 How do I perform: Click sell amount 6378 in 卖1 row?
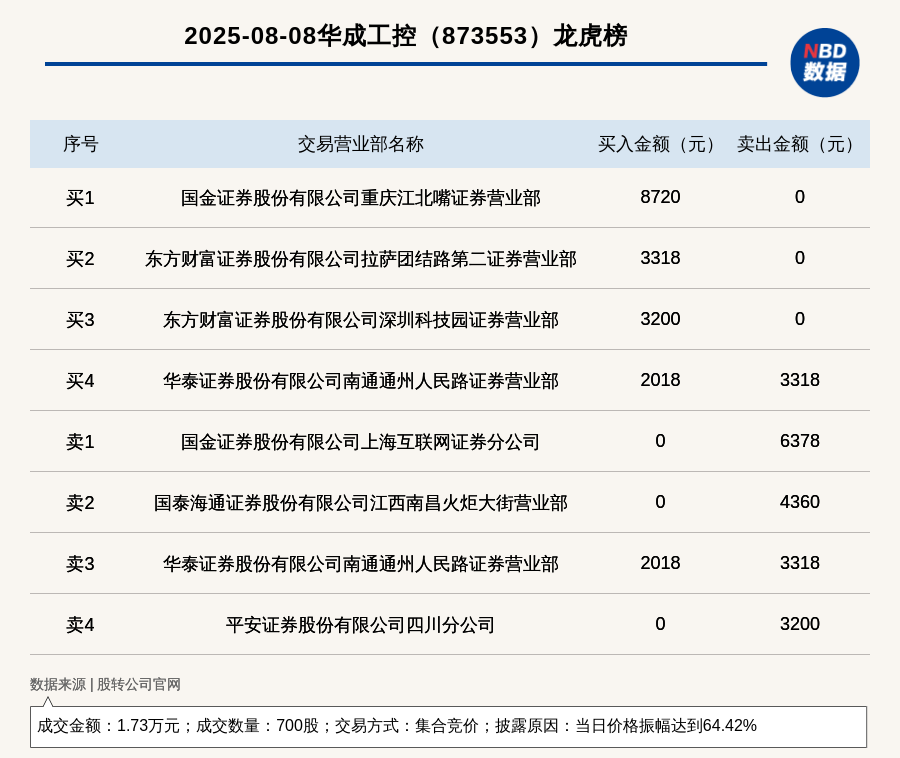pos(800,441)
